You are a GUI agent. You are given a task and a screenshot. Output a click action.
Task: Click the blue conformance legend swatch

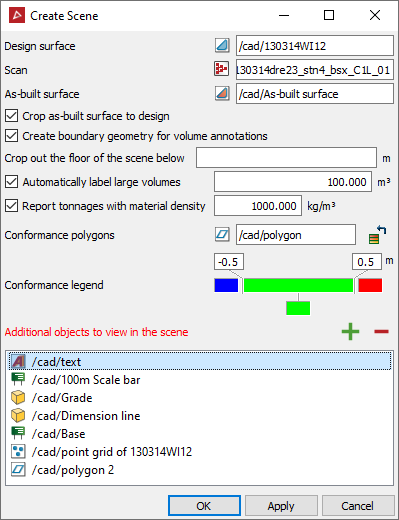[x=226, y=285]
